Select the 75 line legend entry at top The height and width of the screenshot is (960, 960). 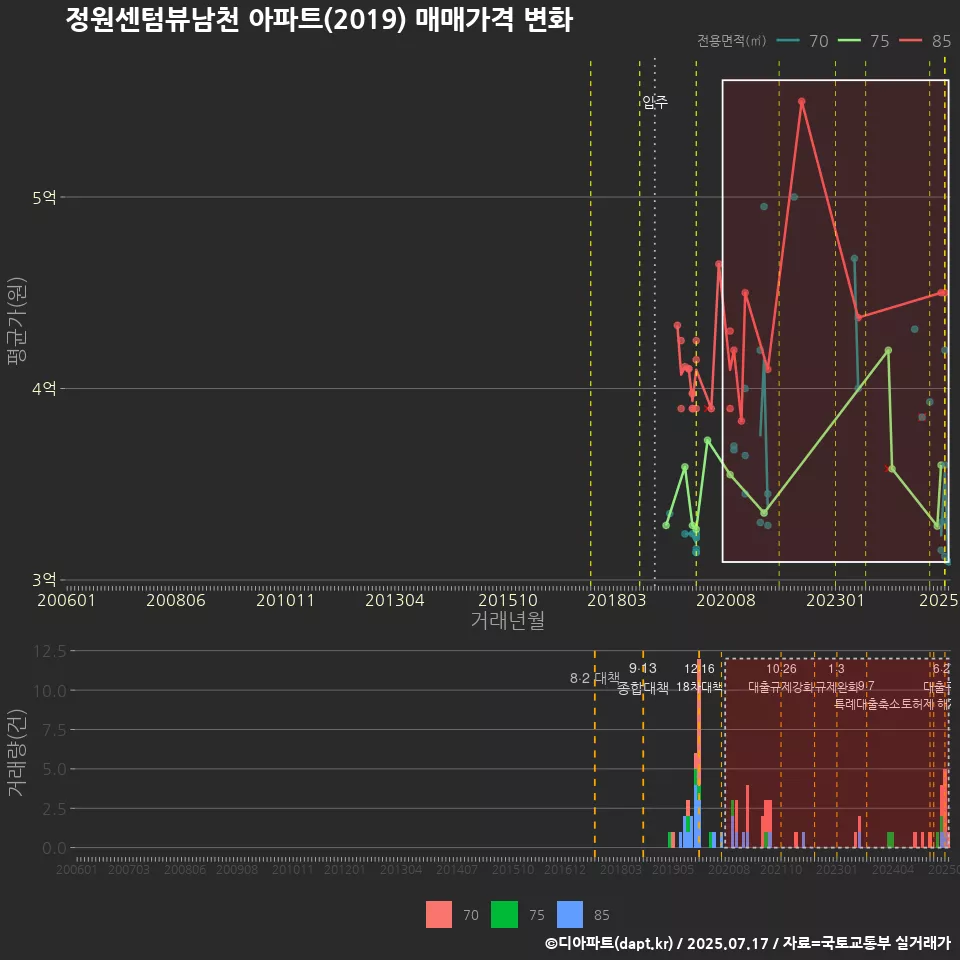coord(863,41)
